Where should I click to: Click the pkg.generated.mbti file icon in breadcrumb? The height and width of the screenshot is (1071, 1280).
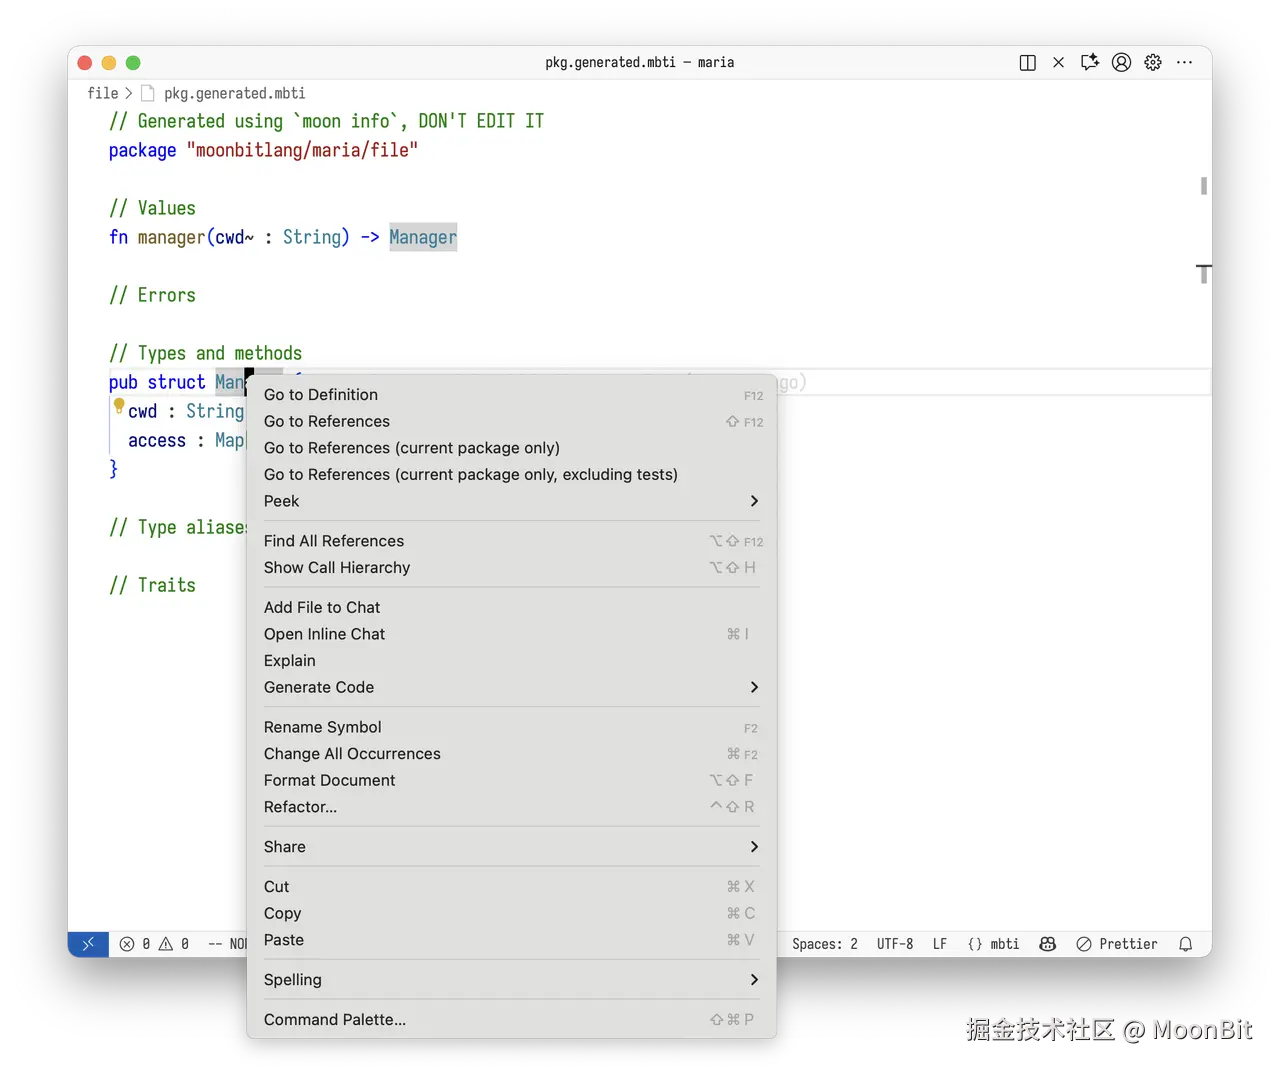[x=148, y=93]
